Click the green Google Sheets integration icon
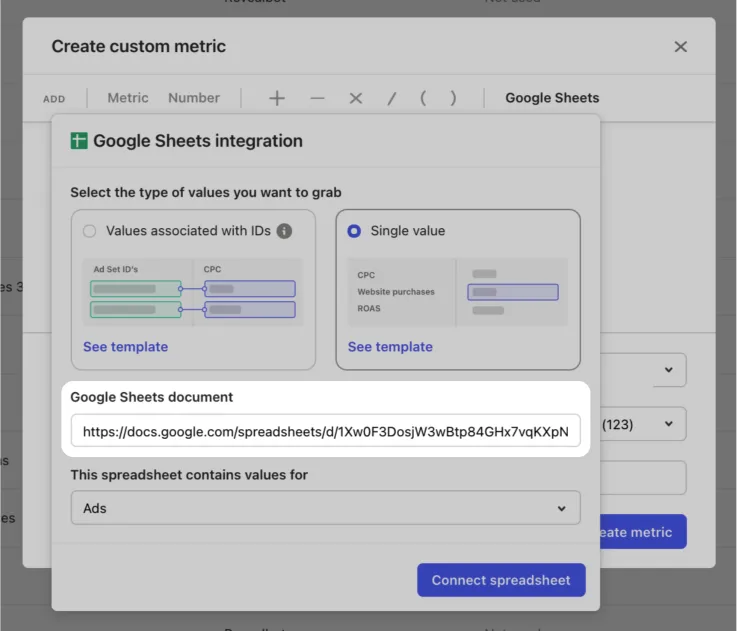This screenshot has width=737, height=631. tap(79, 141)
